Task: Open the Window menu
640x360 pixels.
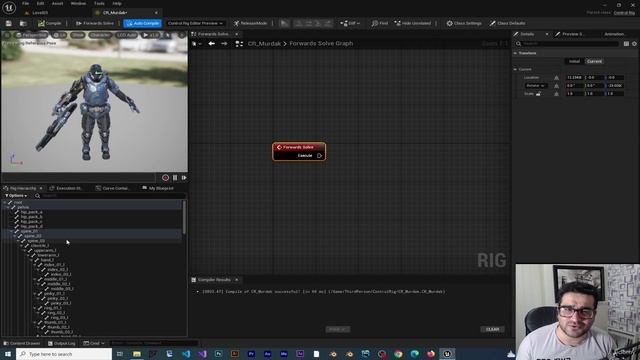Action: pyautogui.click(x=78, y=3)
